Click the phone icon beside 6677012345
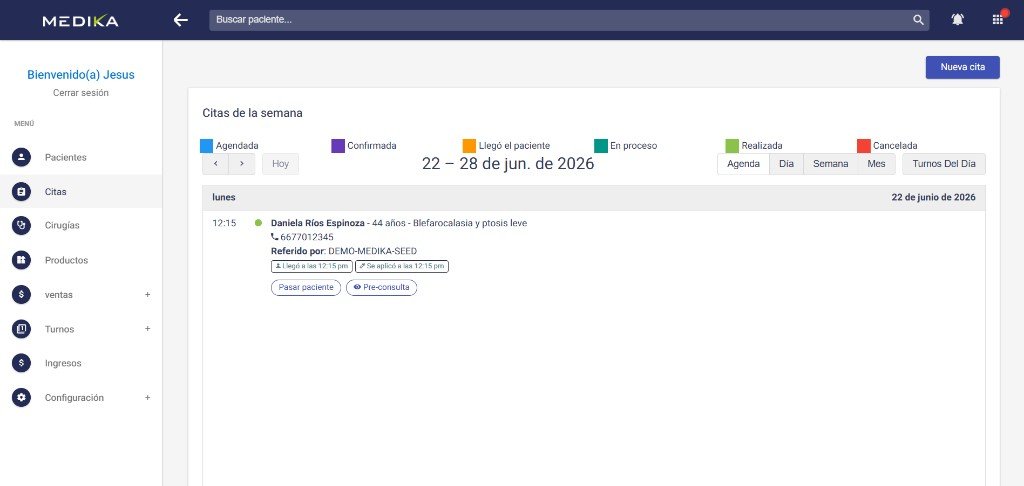The image size is (1024, 486). coord(274,237)
